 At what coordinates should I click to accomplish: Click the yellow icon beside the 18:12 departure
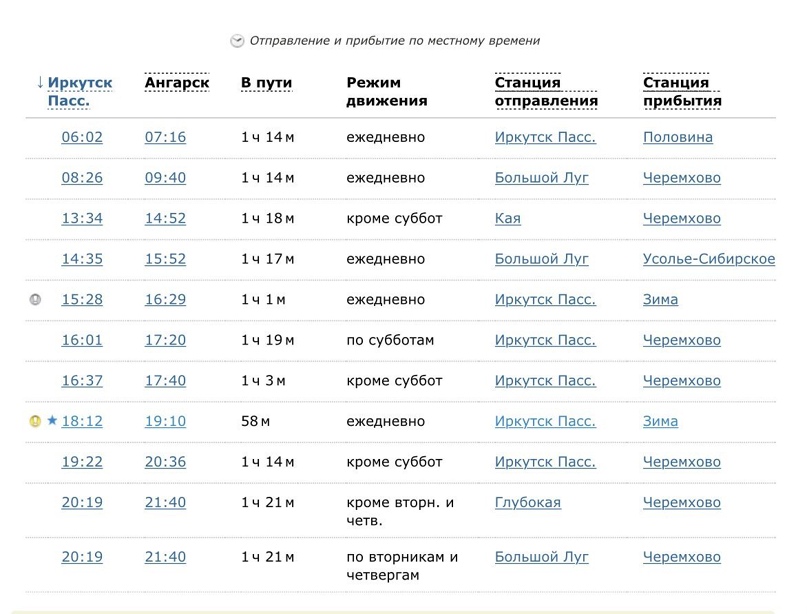click(36, 421)
